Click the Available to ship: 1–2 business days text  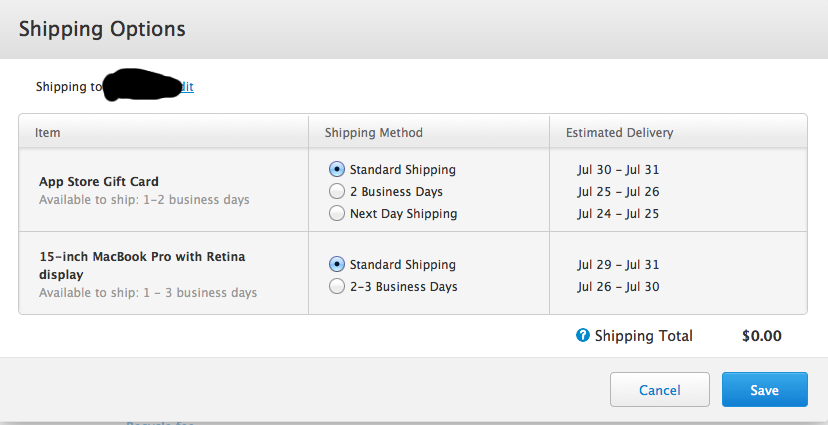[x=144, y=200]
